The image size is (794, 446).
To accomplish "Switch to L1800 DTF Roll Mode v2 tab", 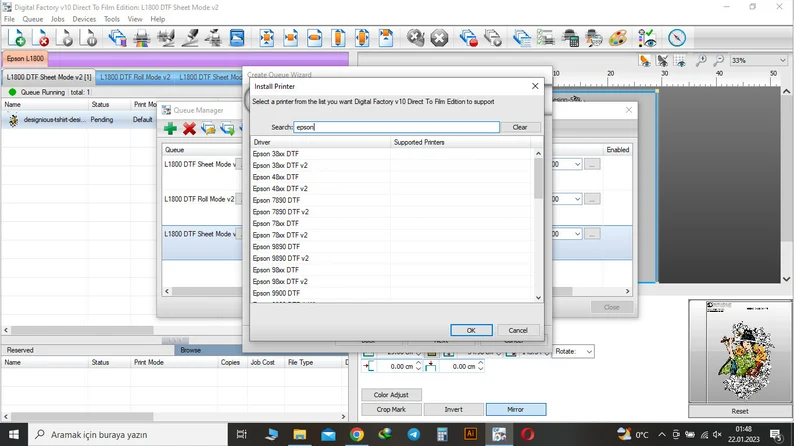I will 135,77.
